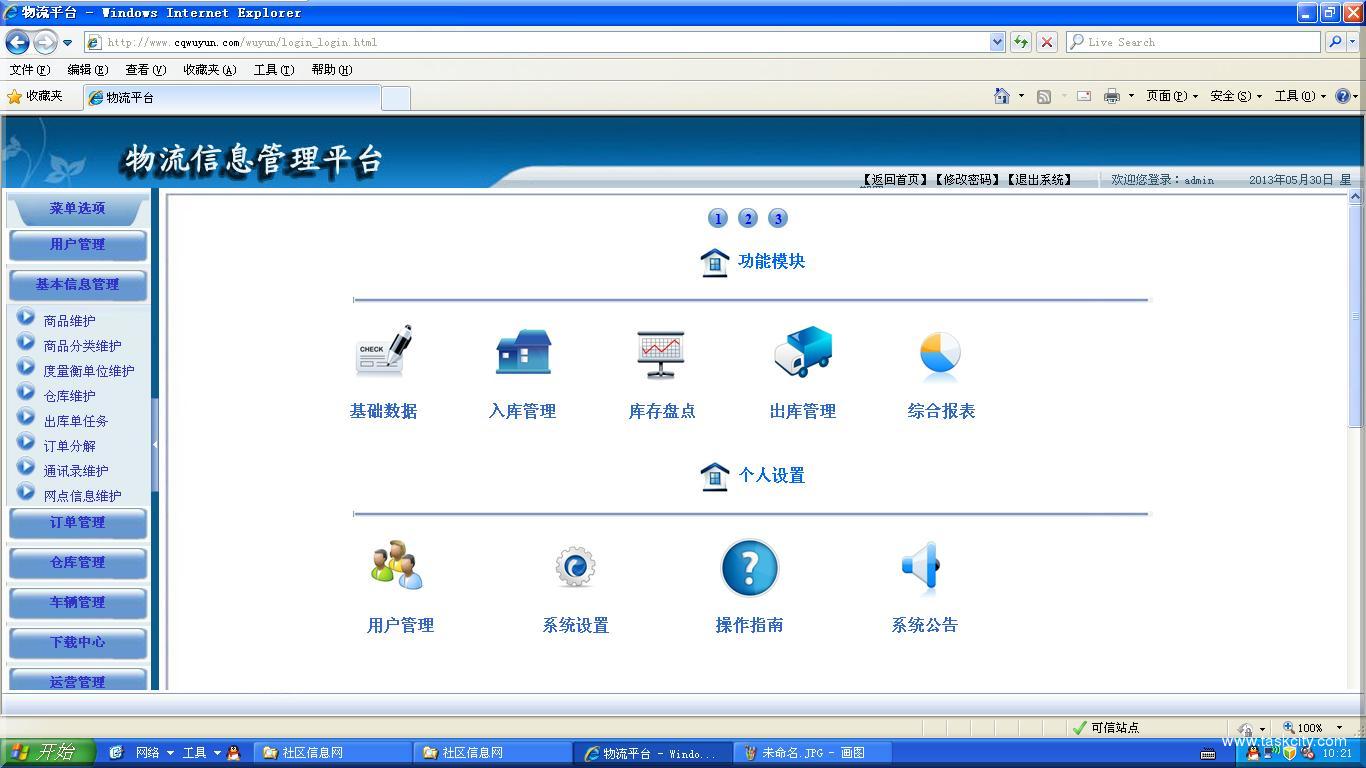The image size is (1366, 768).
Task: Select page 1 circle button
Action: coord(718,218)
